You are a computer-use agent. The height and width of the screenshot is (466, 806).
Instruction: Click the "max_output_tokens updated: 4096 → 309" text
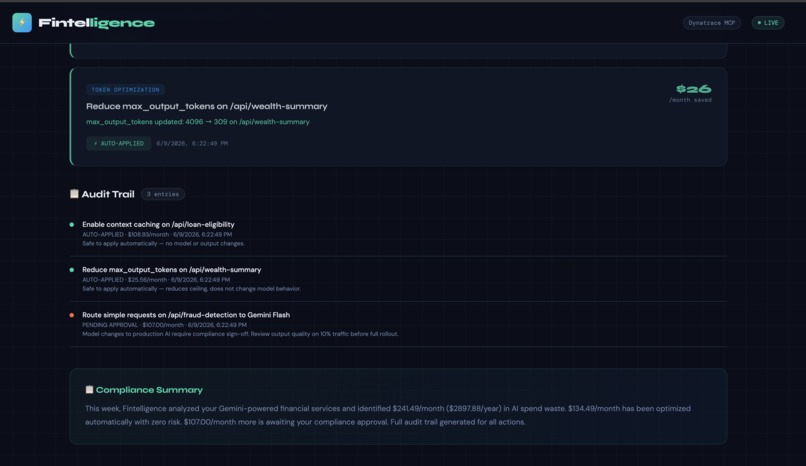(x=198, y=122)
